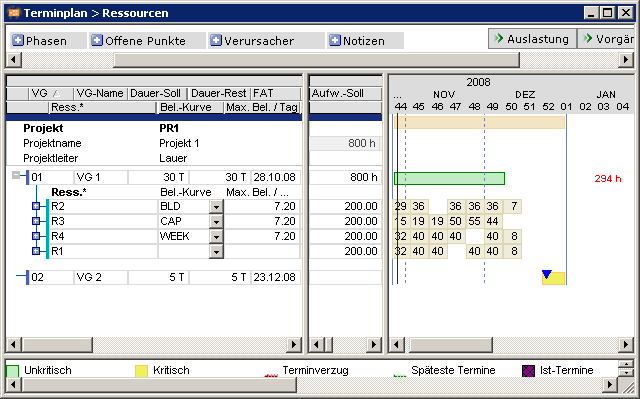Click the Unkritisch green legend swatch
Viewport: 640px width, 399px height.
(x=13, y=371)
